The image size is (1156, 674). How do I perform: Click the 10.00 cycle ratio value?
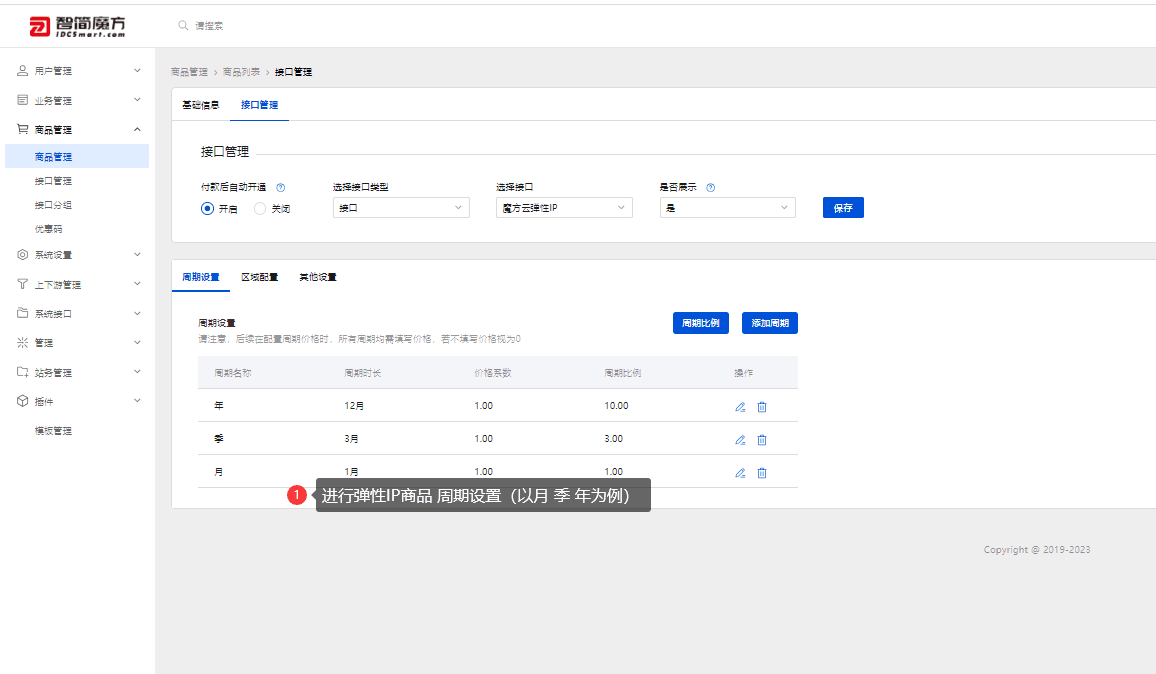pyautogui.click(x=616, y=406)
